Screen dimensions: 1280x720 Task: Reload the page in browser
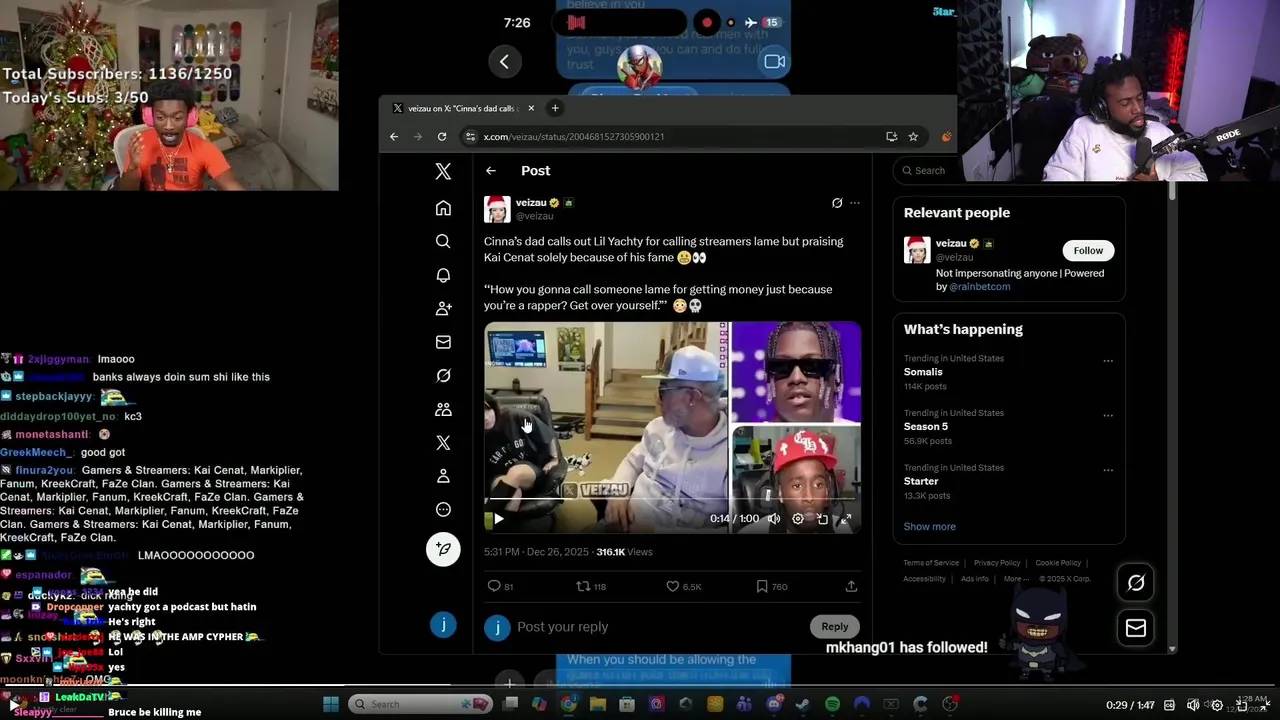tap(442, 137)
